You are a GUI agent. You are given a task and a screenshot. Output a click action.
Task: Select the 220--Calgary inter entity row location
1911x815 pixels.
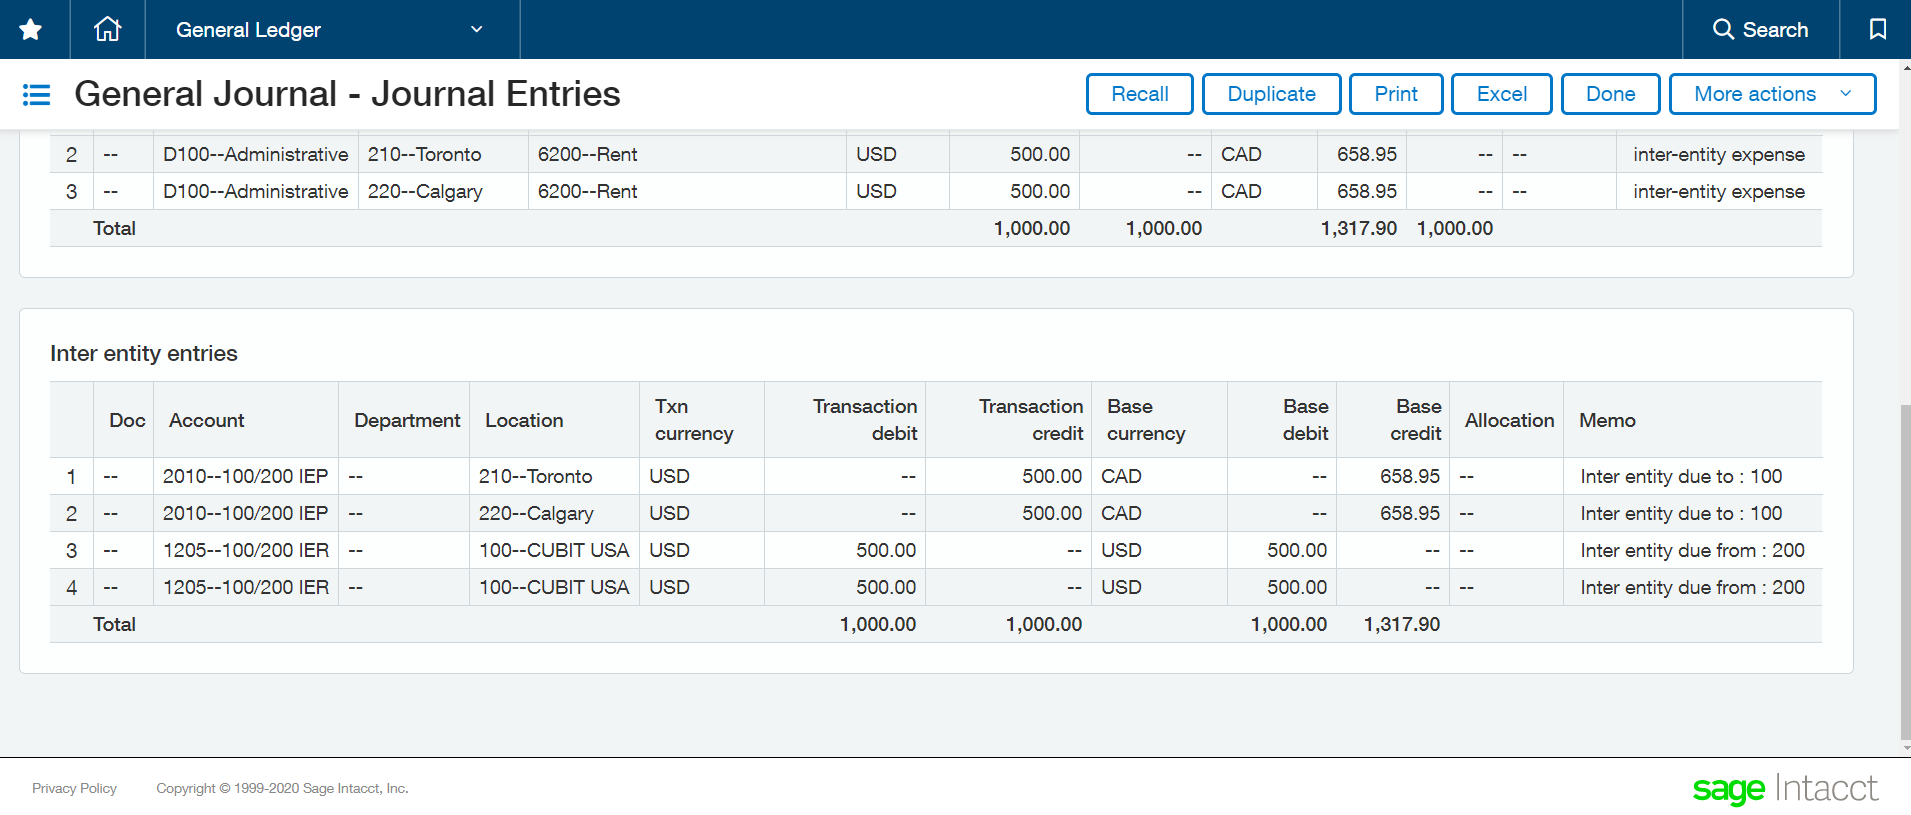click(x=536, y=514)
